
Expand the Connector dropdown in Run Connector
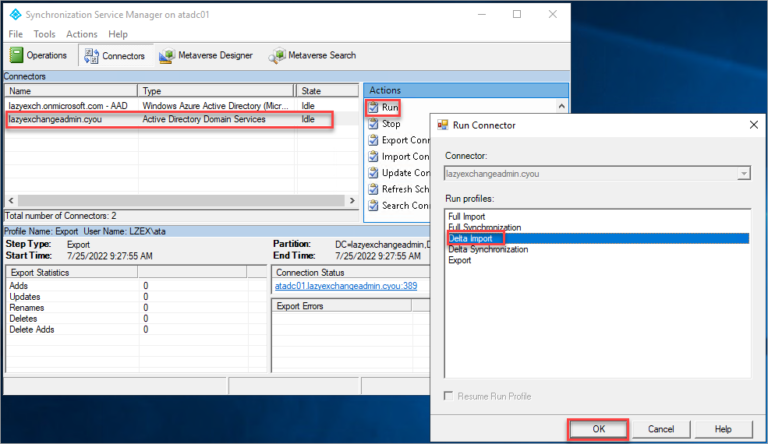click(x=742, y=173)
